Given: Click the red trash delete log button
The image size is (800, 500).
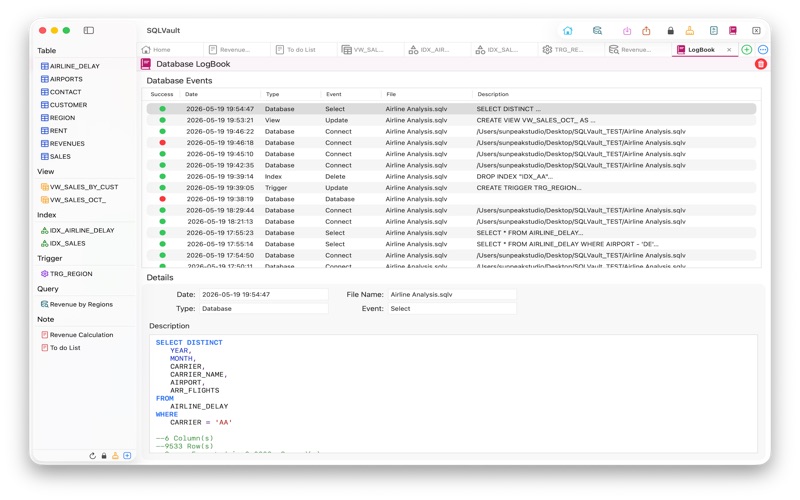Looking at the screenshot, I should (761, 64).
